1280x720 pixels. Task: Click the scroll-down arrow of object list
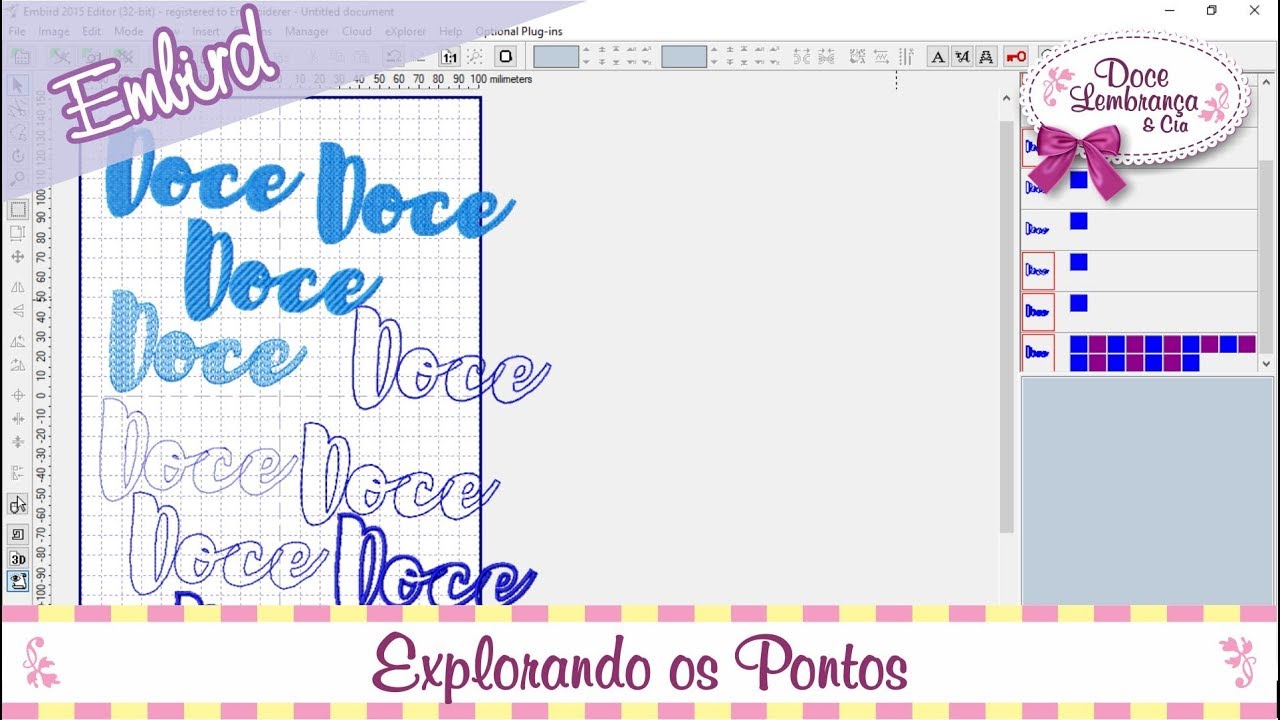pyautogui.click(x=1266, y=364)
